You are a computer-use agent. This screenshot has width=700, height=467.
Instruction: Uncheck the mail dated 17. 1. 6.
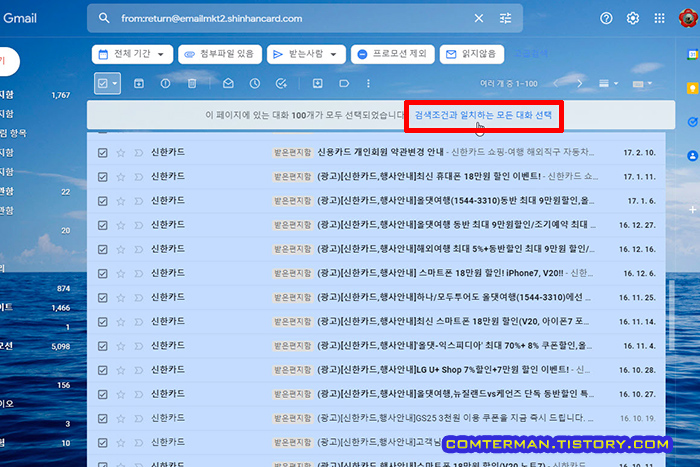click(x=103, y=201)
